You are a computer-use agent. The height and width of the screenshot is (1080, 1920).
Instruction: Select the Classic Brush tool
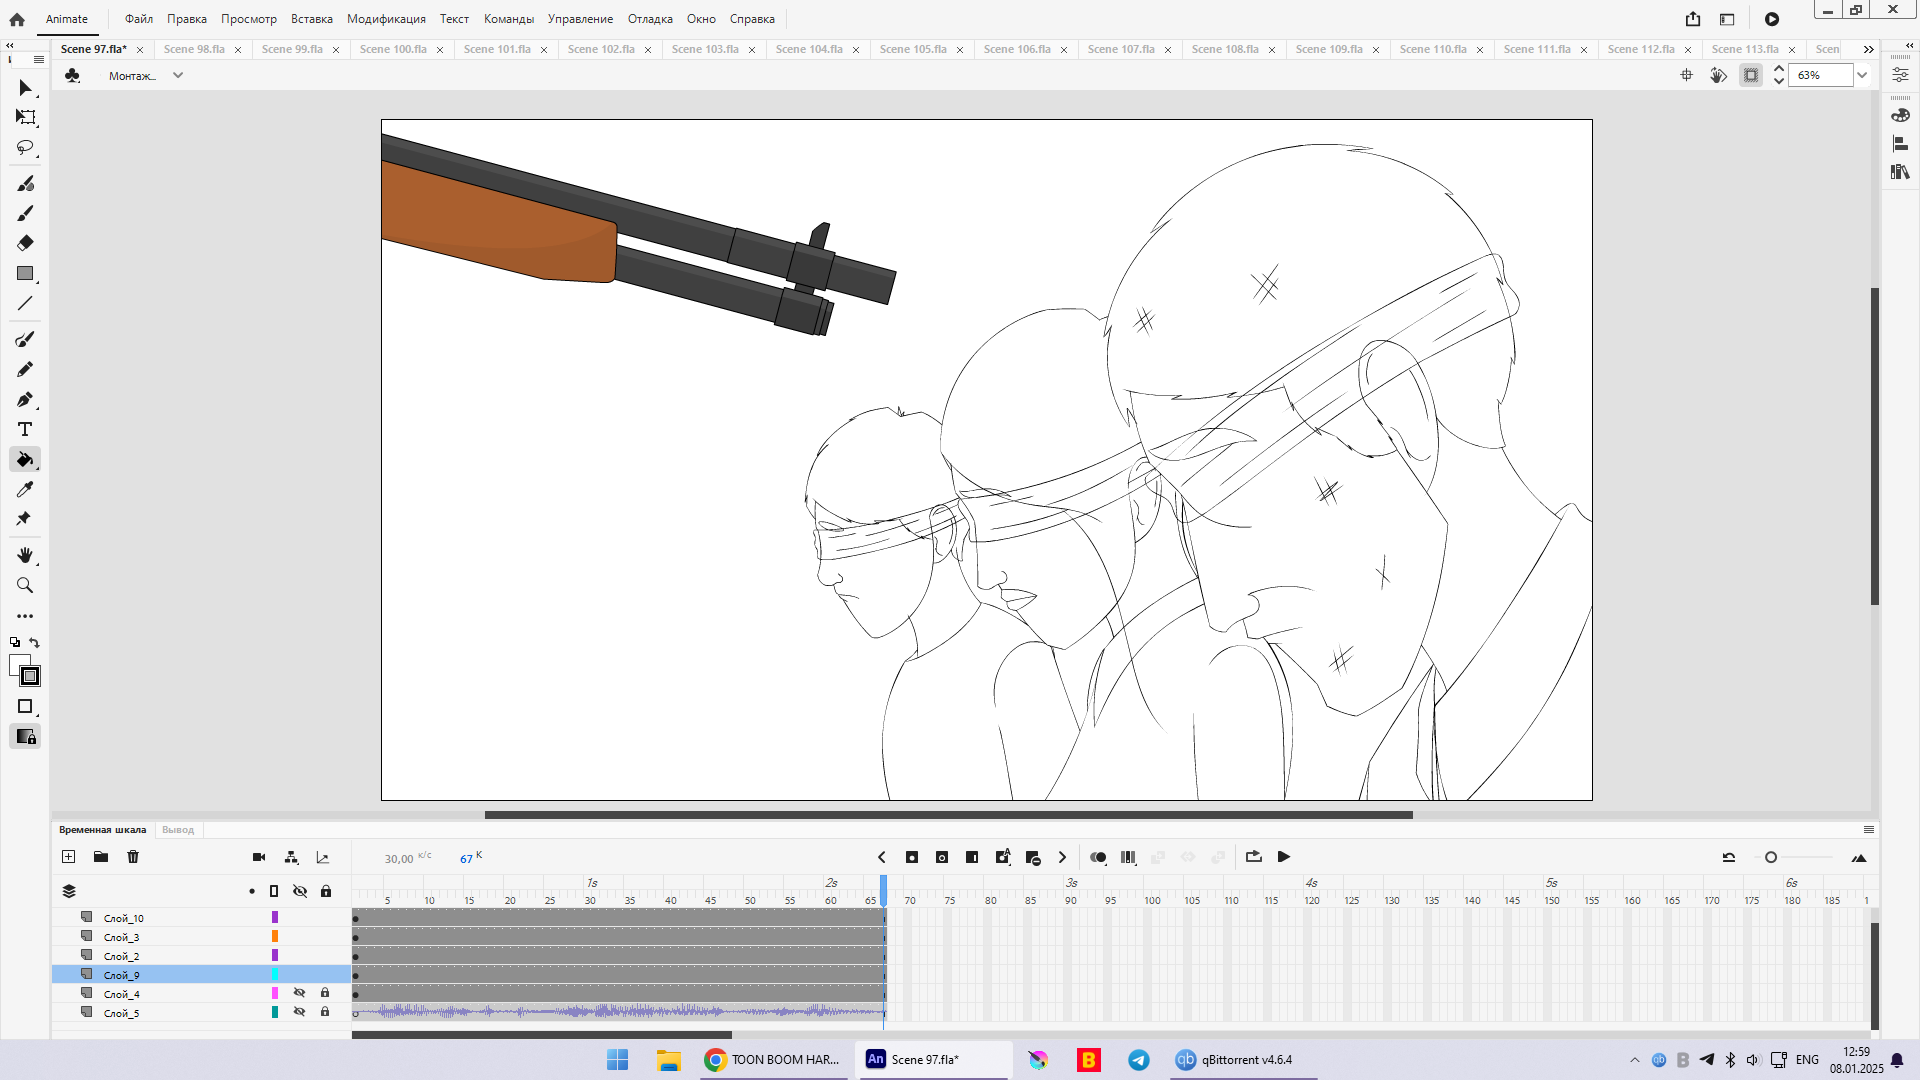coord(26,213)
